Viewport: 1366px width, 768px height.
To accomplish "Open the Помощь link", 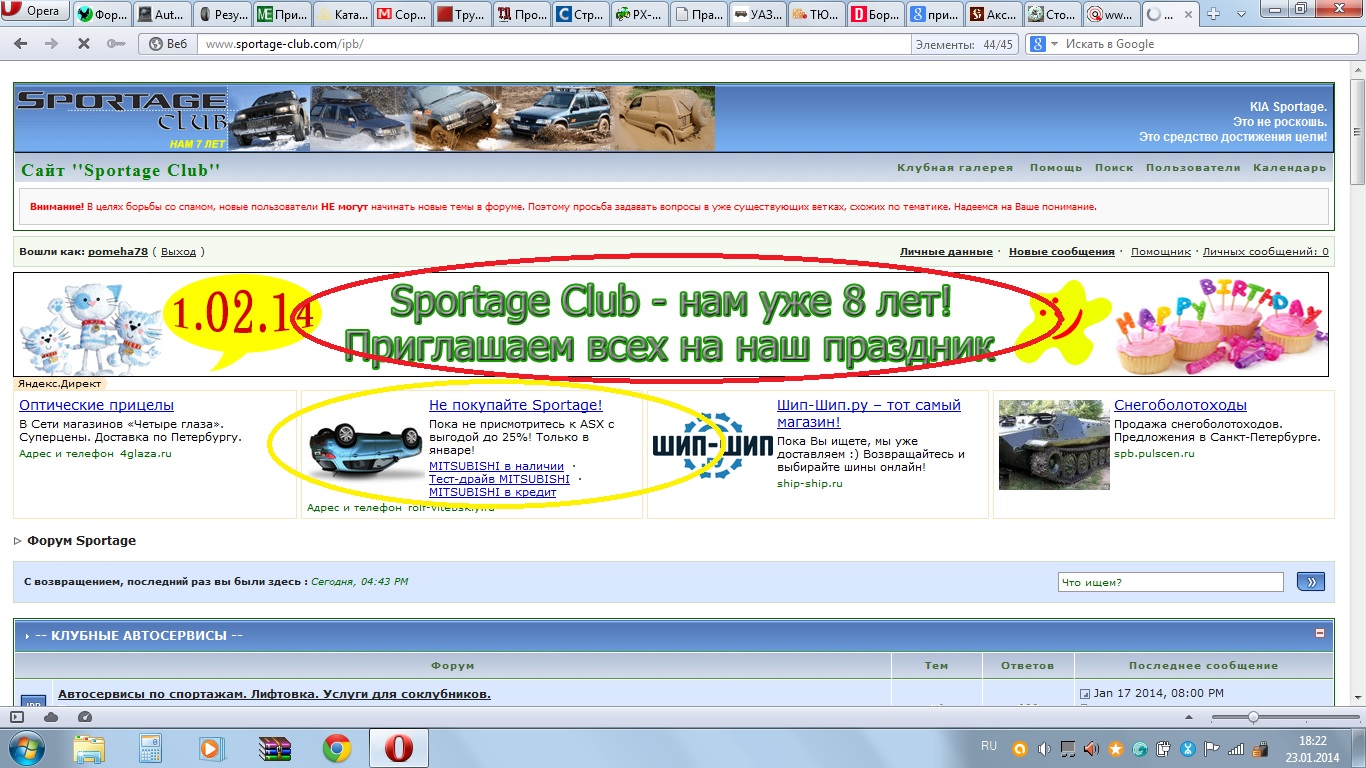I will [x=1056, y=168].
